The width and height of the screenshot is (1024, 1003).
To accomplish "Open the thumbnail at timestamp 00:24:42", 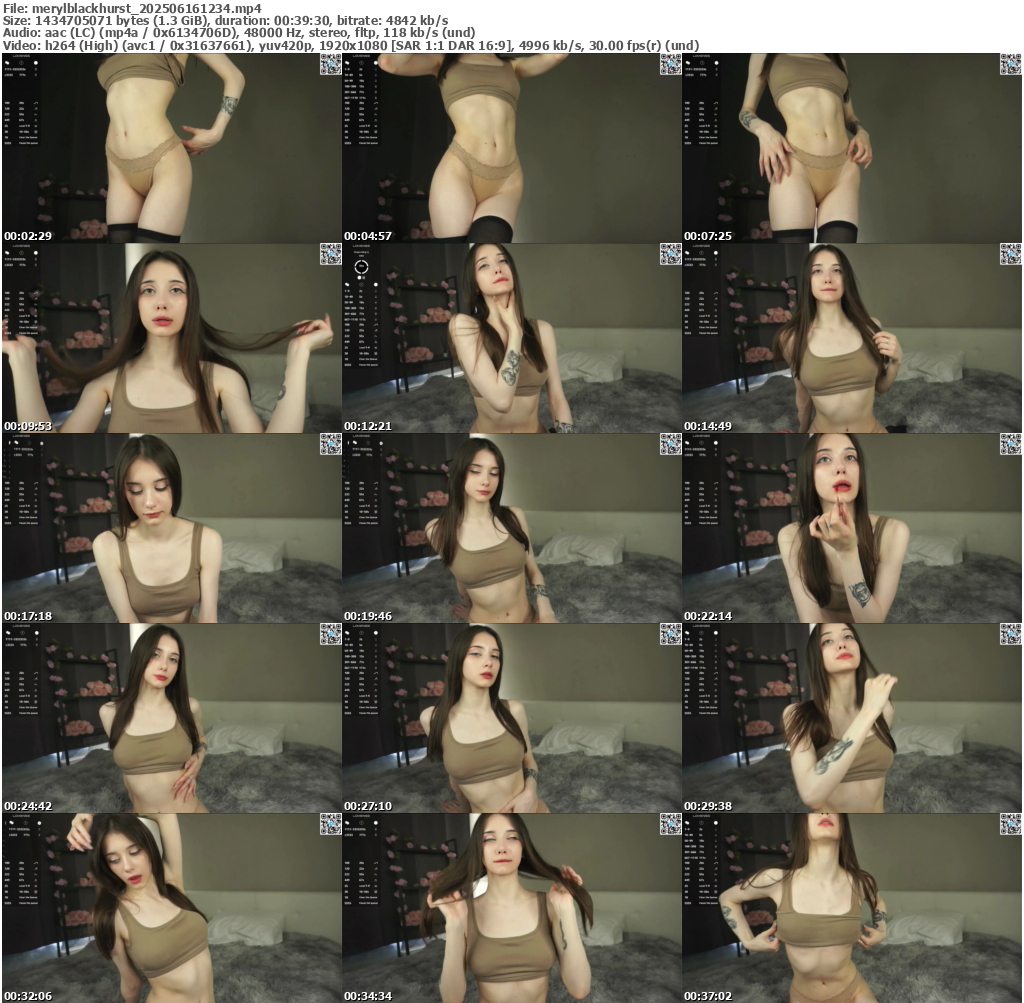I will tap(172, 718).
